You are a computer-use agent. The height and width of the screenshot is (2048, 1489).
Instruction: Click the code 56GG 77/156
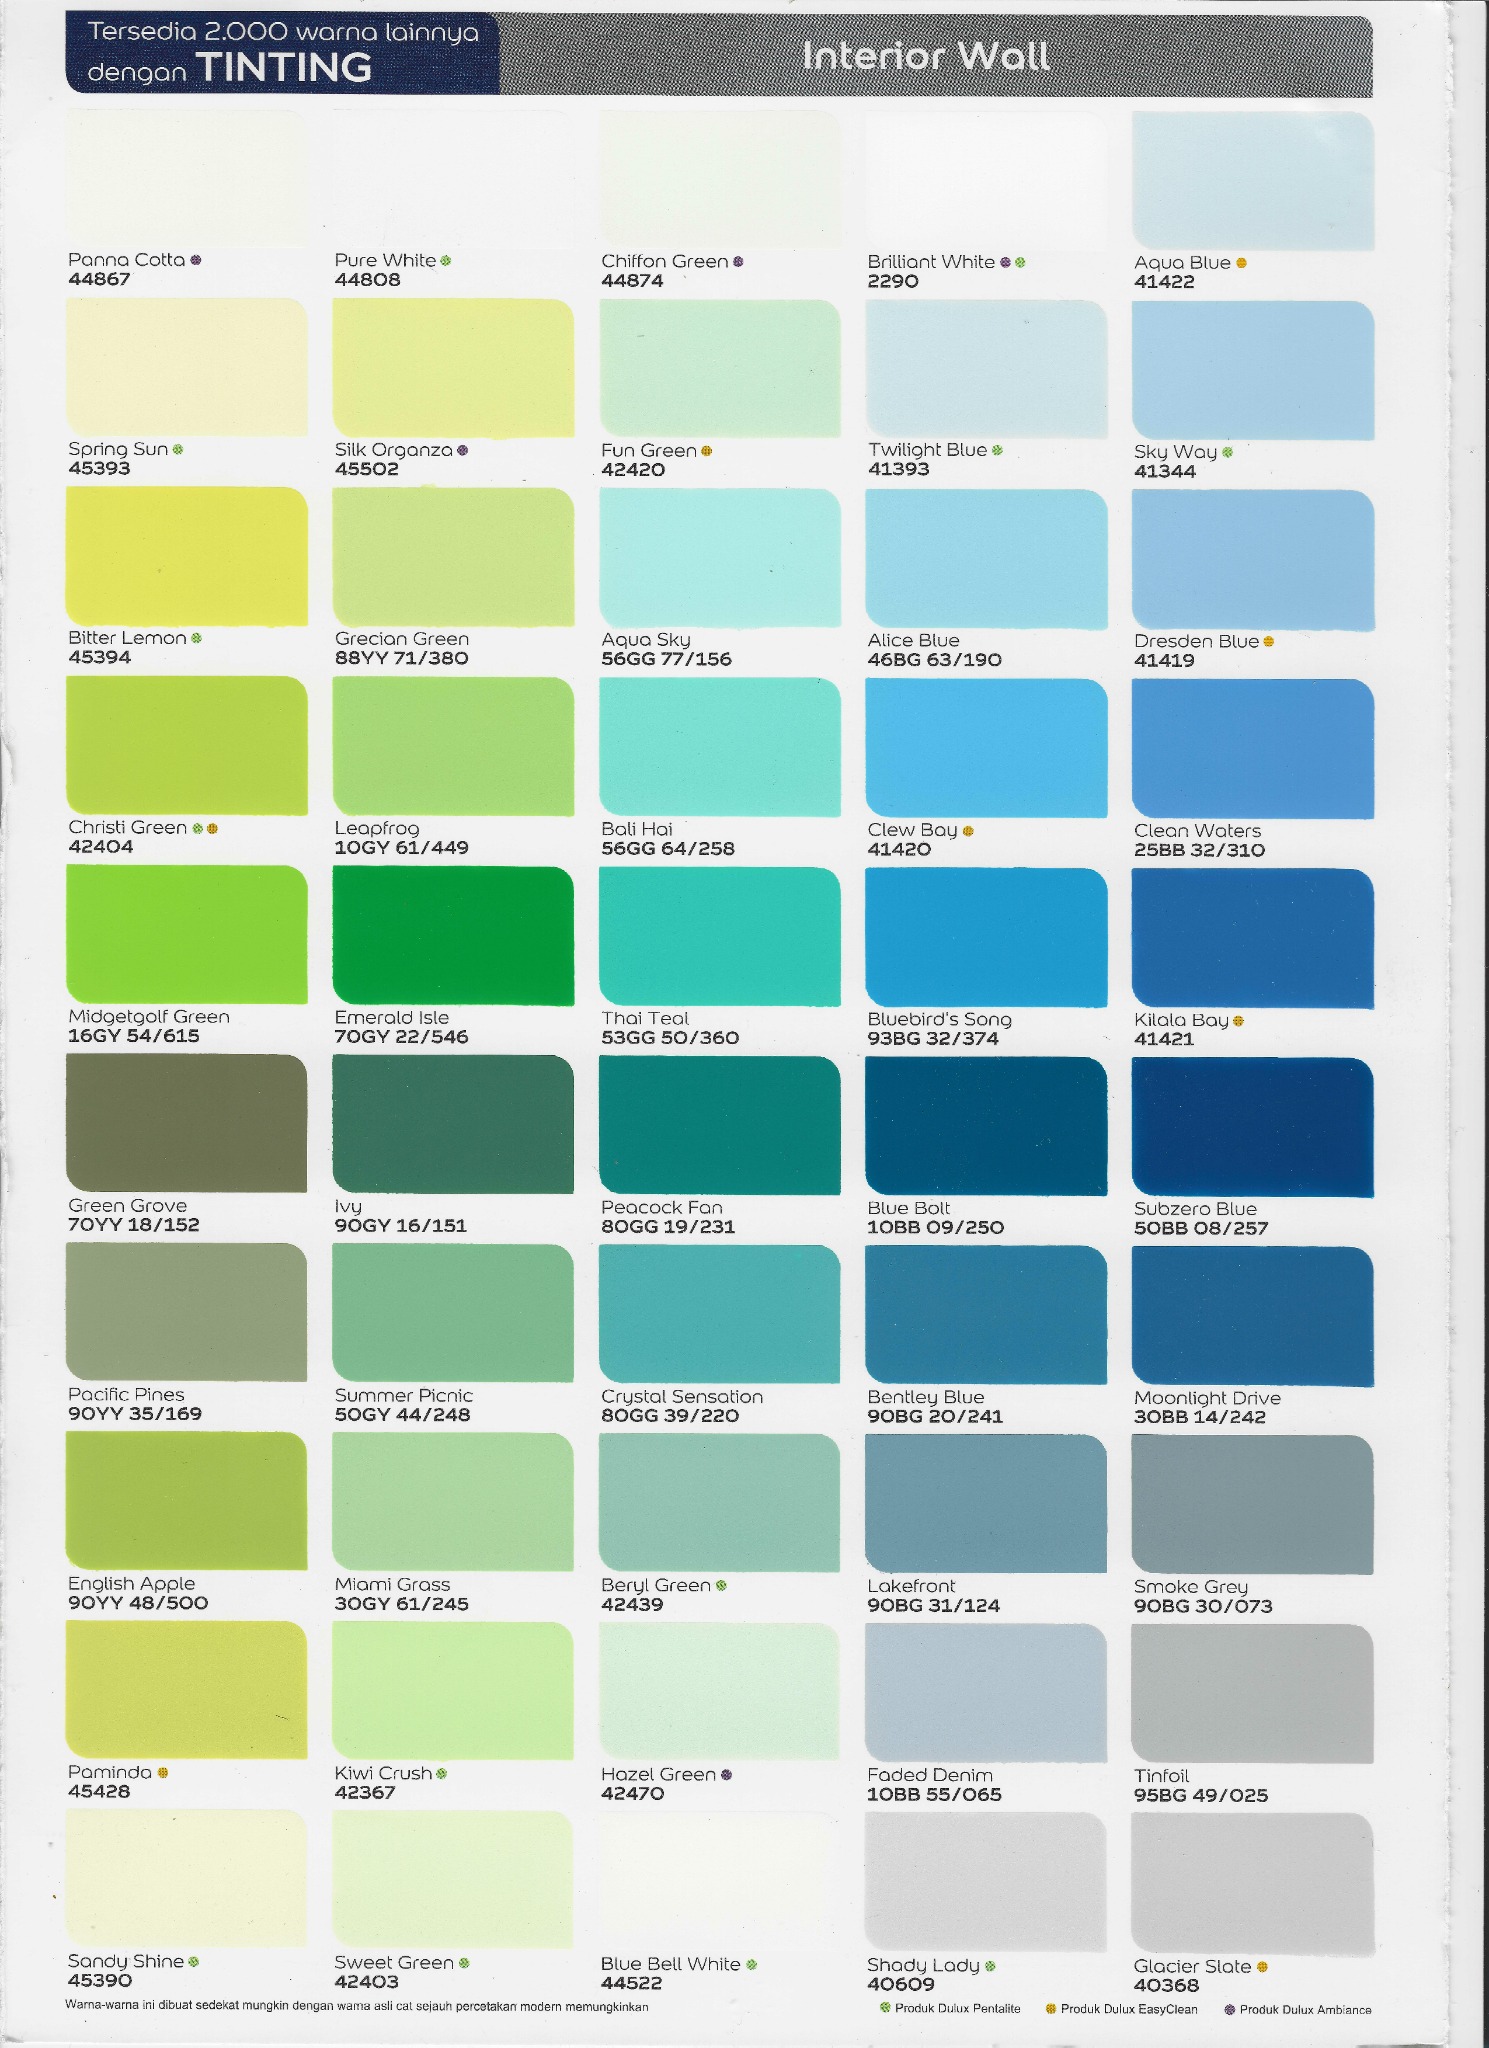(666, 659)
